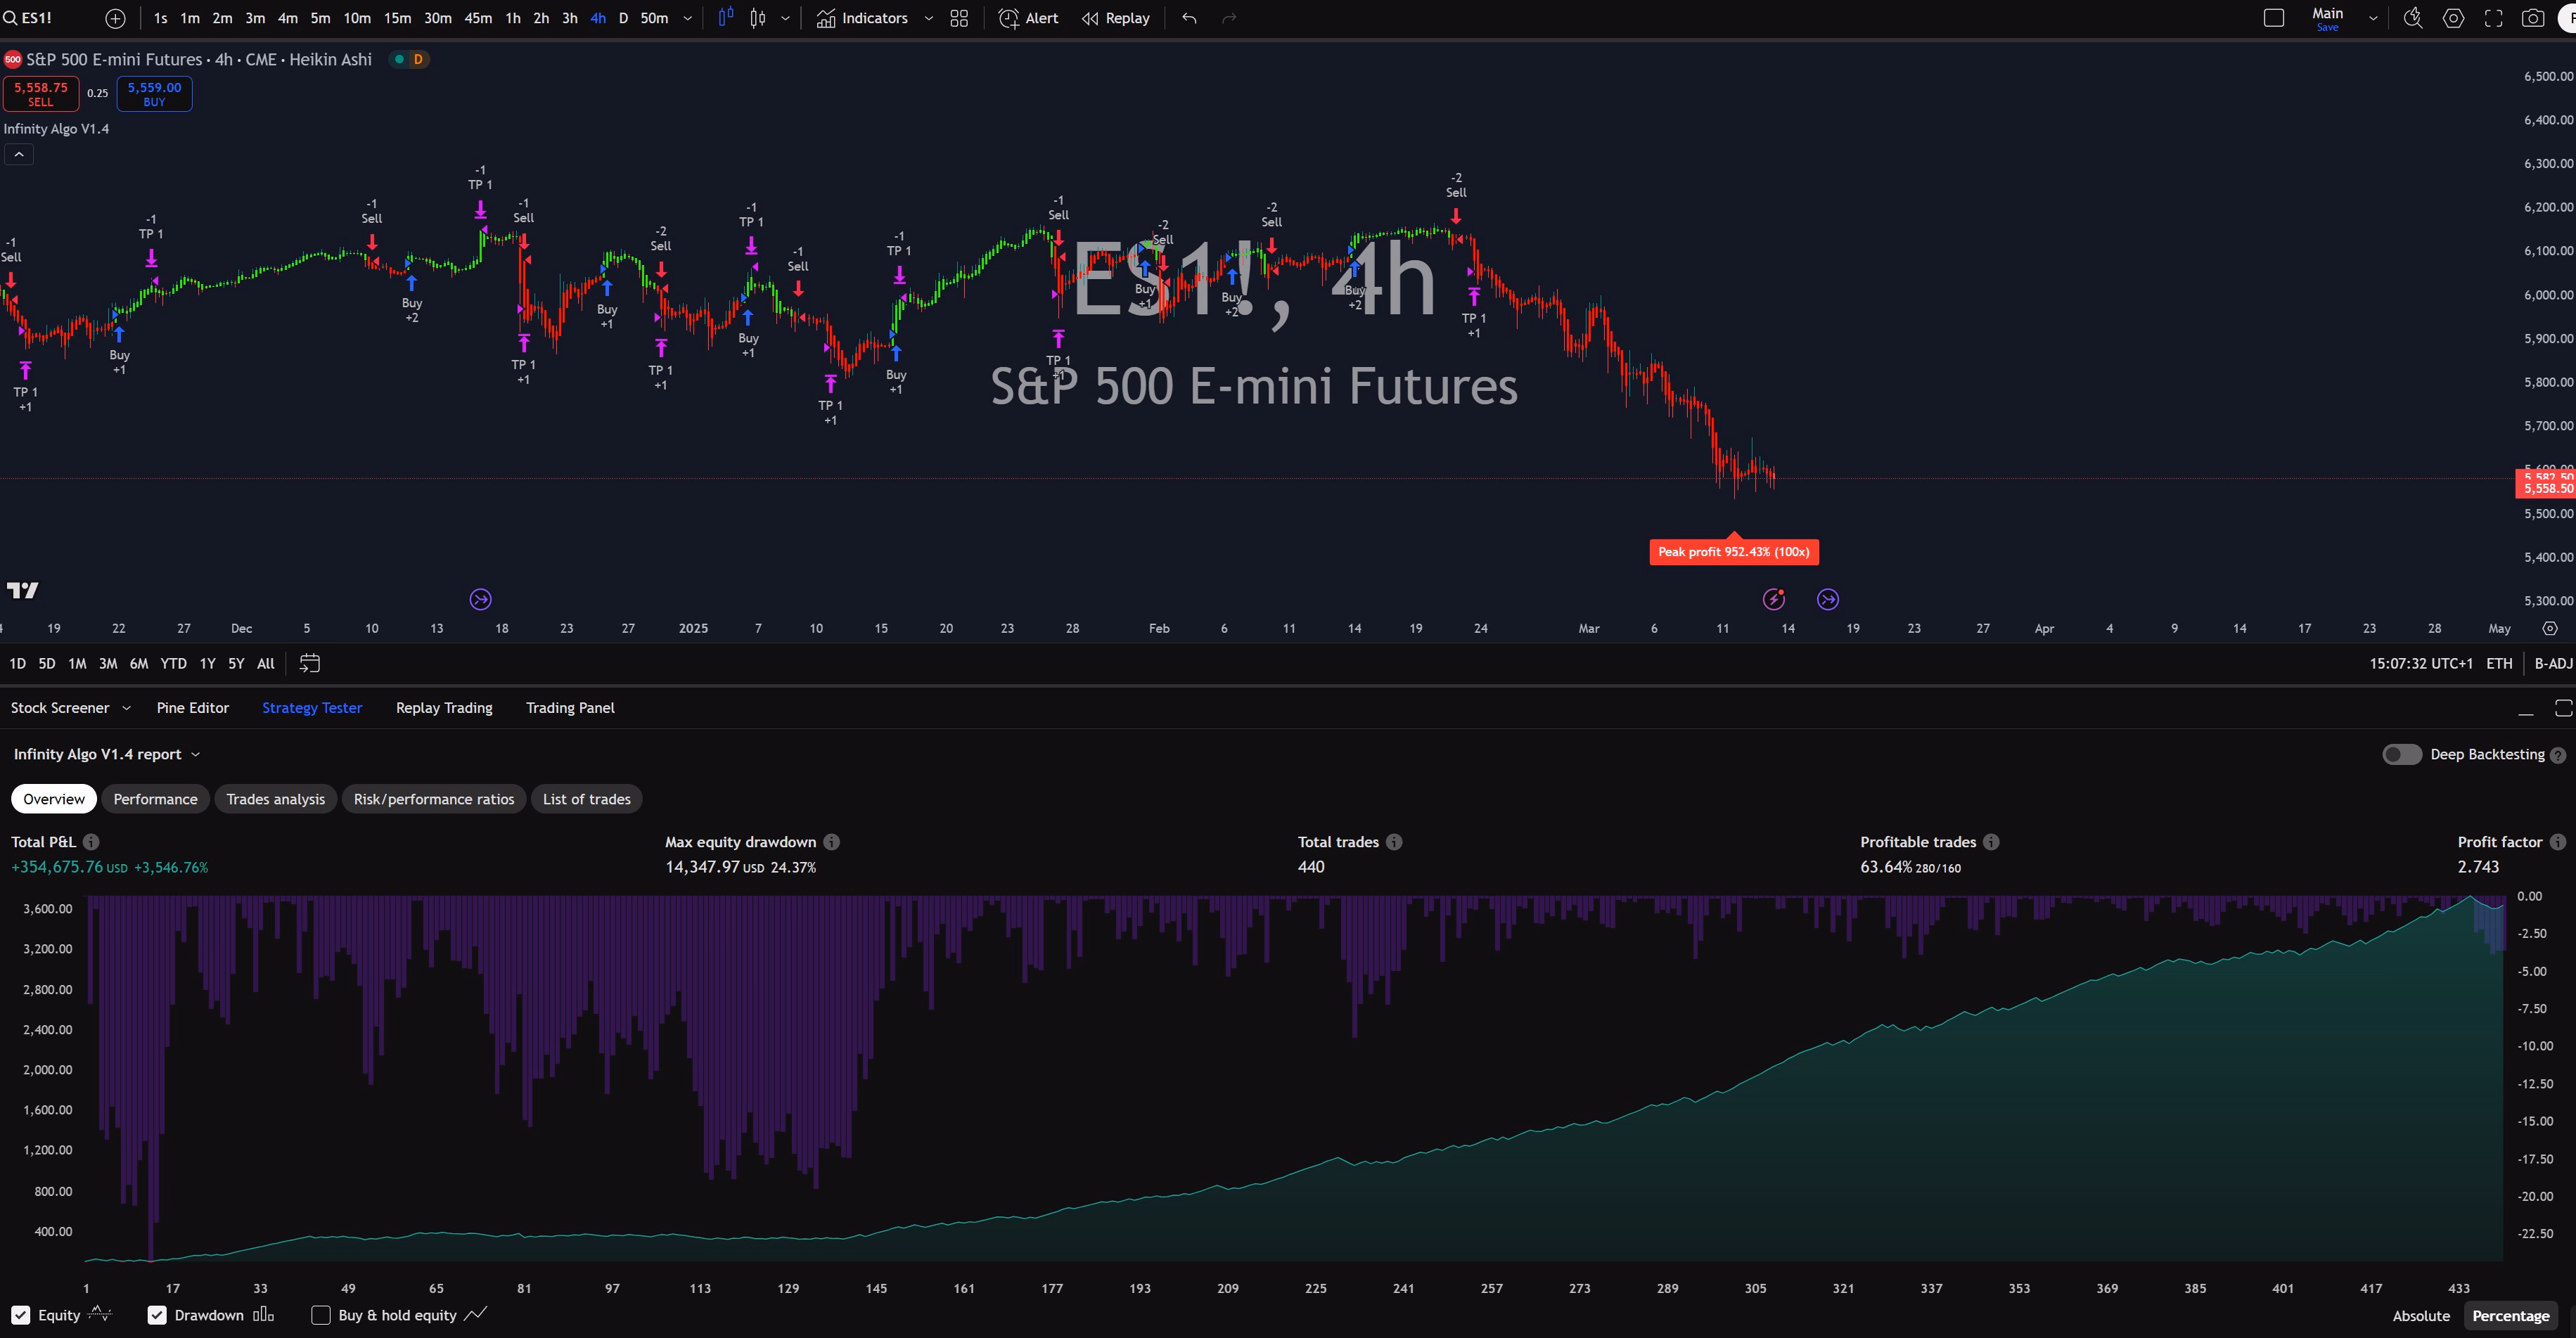Click the purple arrow event marker near Dec 18
Screen dimensions: 2576x1338
[x=481, y=600]
